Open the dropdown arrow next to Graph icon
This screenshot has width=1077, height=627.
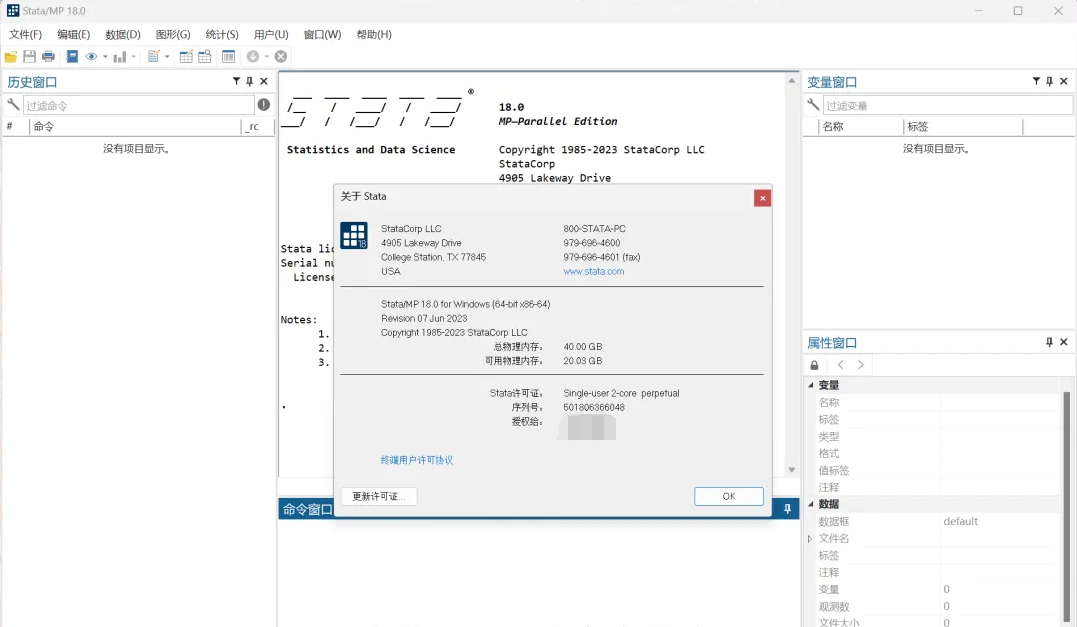coord(133,57)
